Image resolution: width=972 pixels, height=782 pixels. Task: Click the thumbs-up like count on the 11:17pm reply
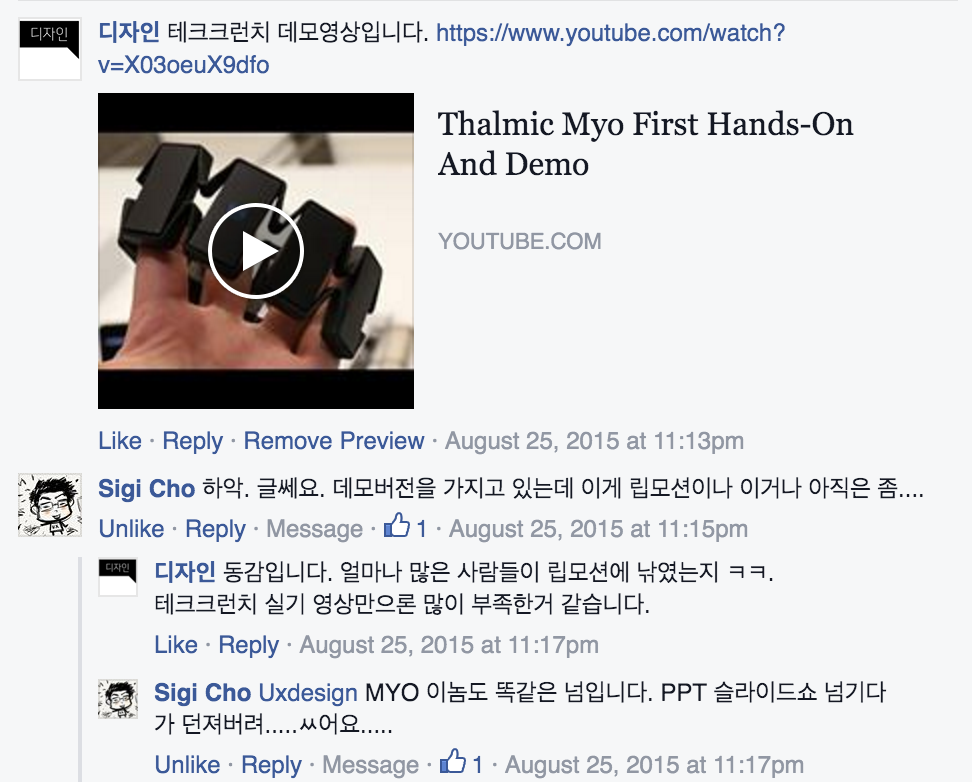tap(462, 764)
